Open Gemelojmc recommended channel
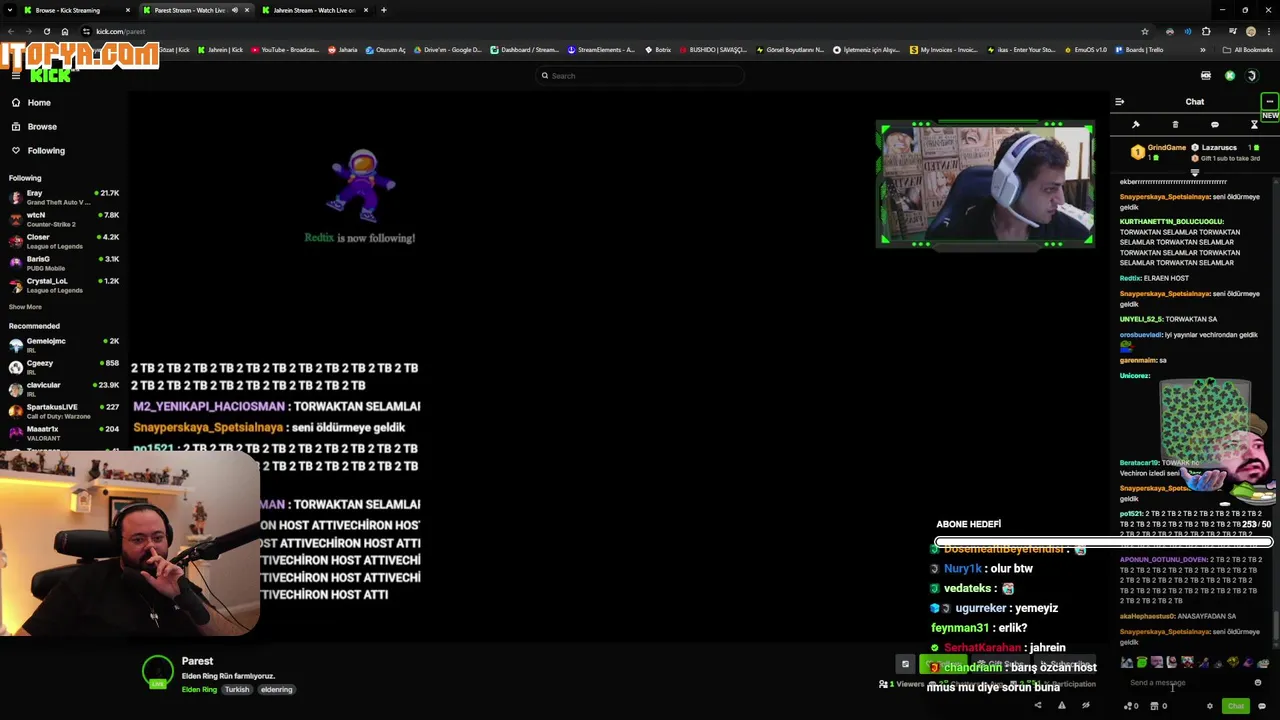 (64, 345)
